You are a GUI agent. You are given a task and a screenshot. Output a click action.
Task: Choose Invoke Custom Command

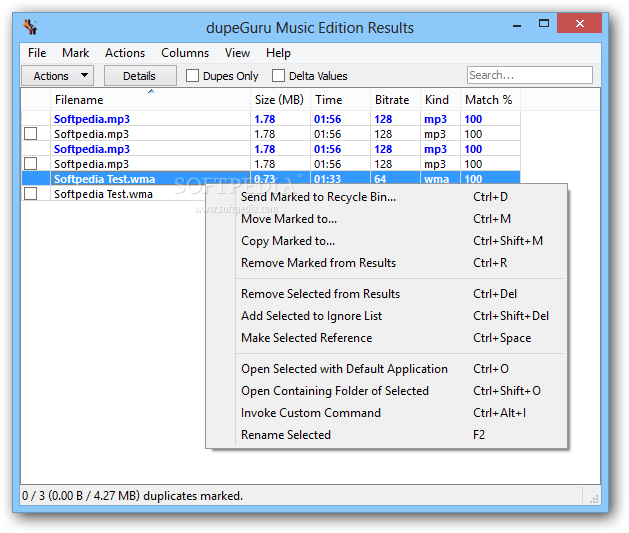click(386, 413)
